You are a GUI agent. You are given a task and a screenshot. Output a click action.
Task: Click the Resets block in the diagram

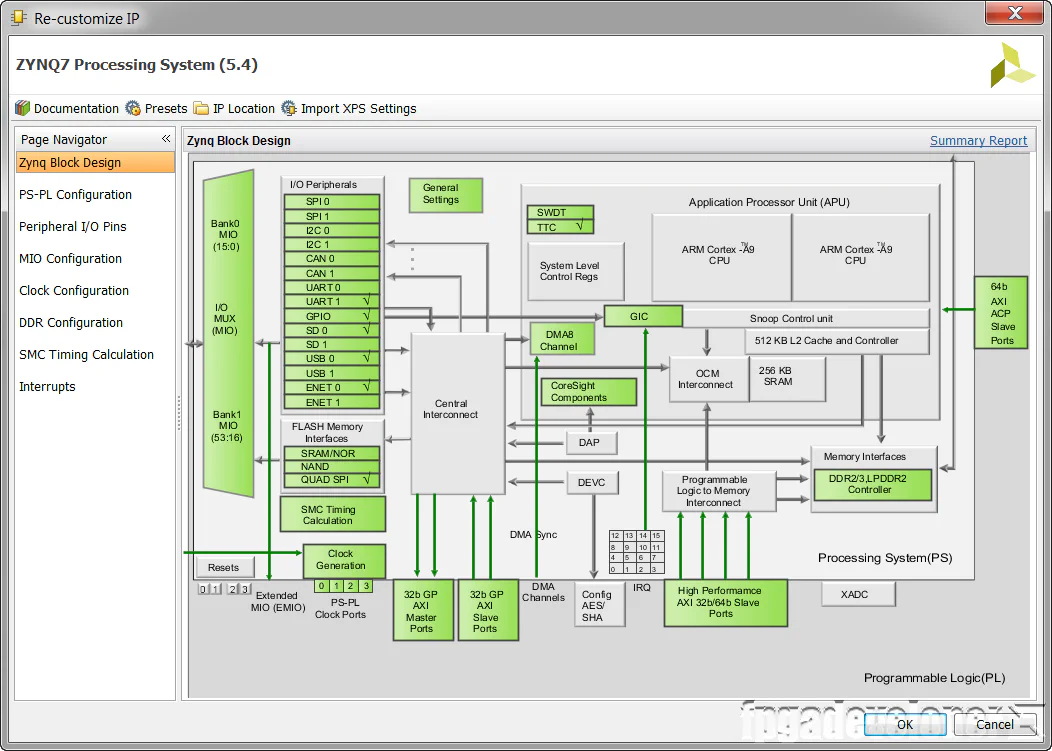(x=224, y=567)
